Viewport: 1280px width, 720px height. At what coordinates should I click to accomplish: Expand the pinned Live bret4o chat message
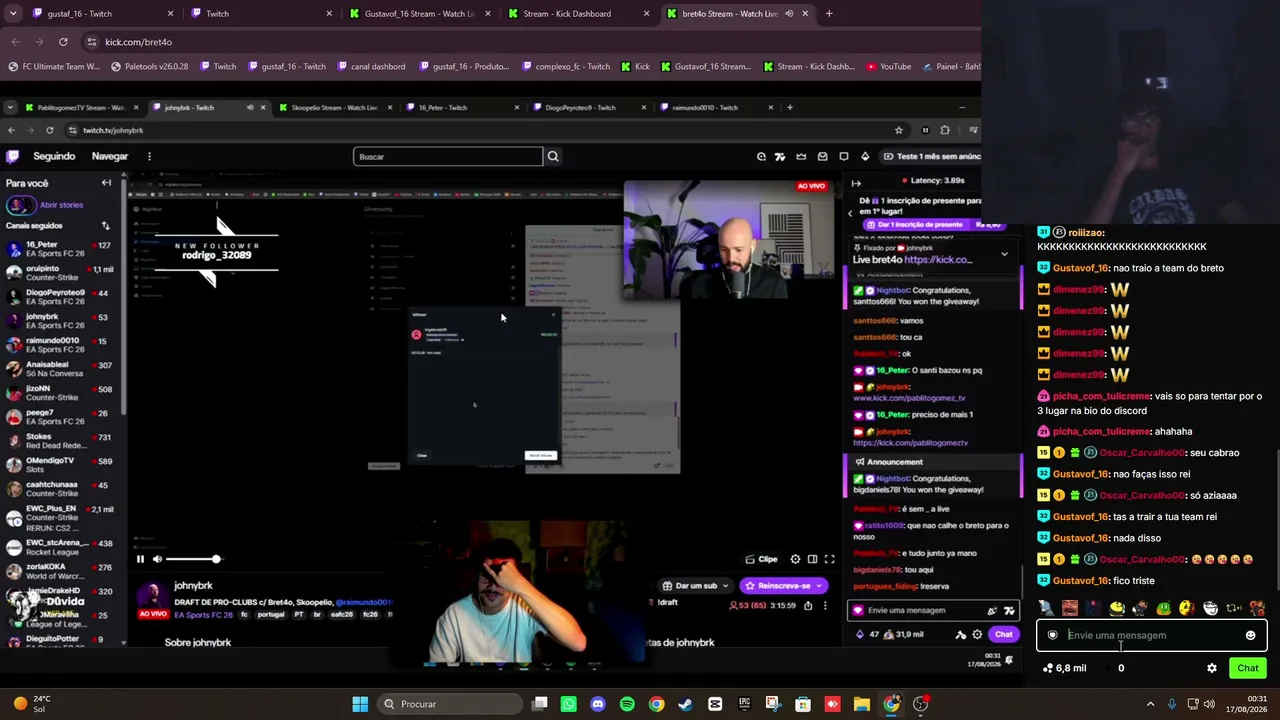(1004, 254)
